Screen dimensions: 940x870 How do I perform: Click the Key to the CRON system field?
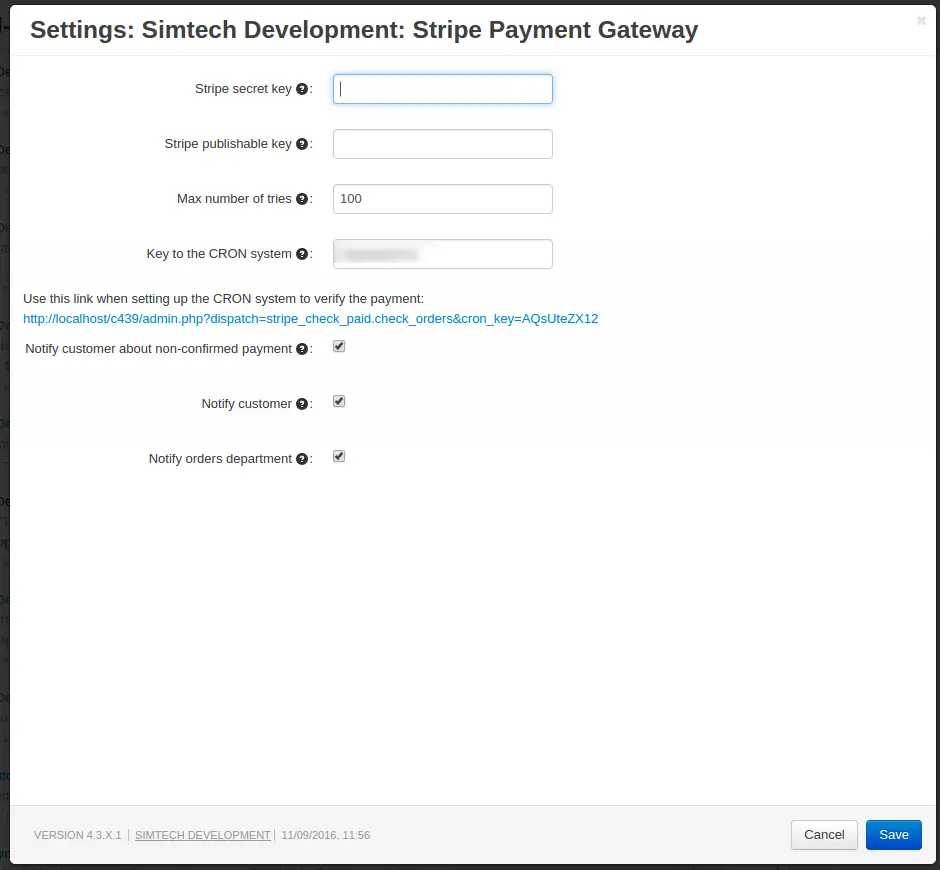tap(443, 254)
